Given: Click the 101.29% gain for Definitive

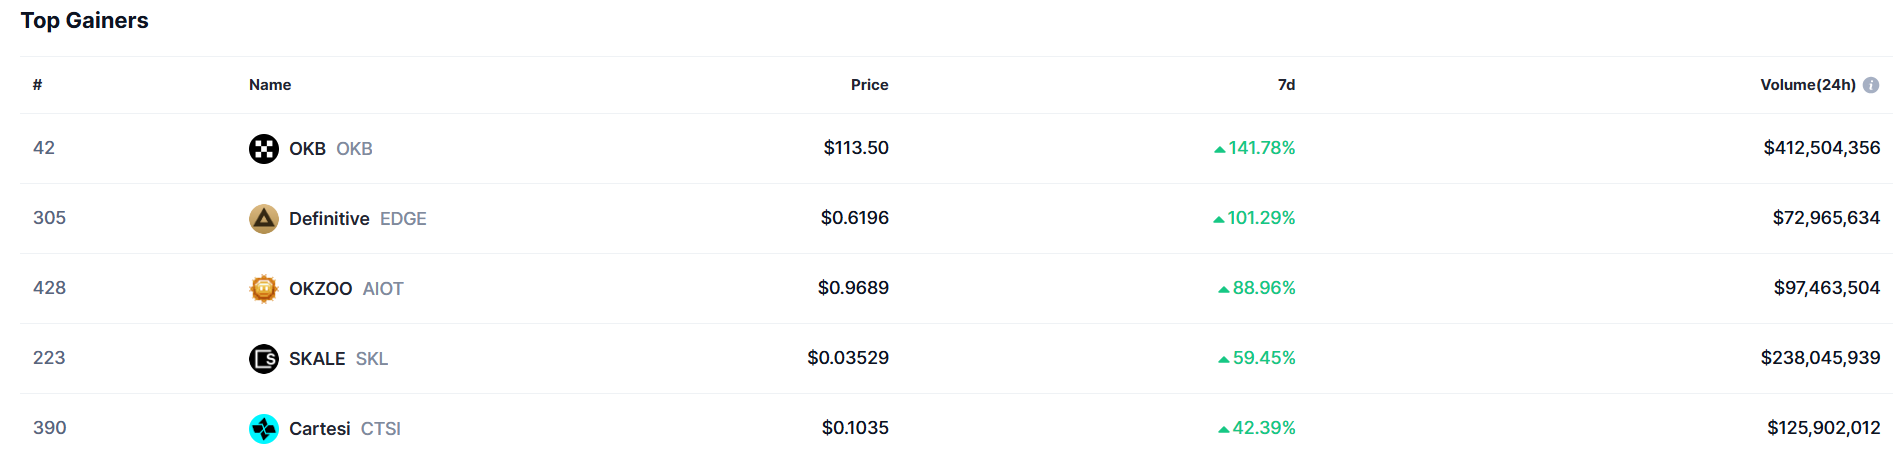Looking at the screenshot, I should (x=1261, y=218).
